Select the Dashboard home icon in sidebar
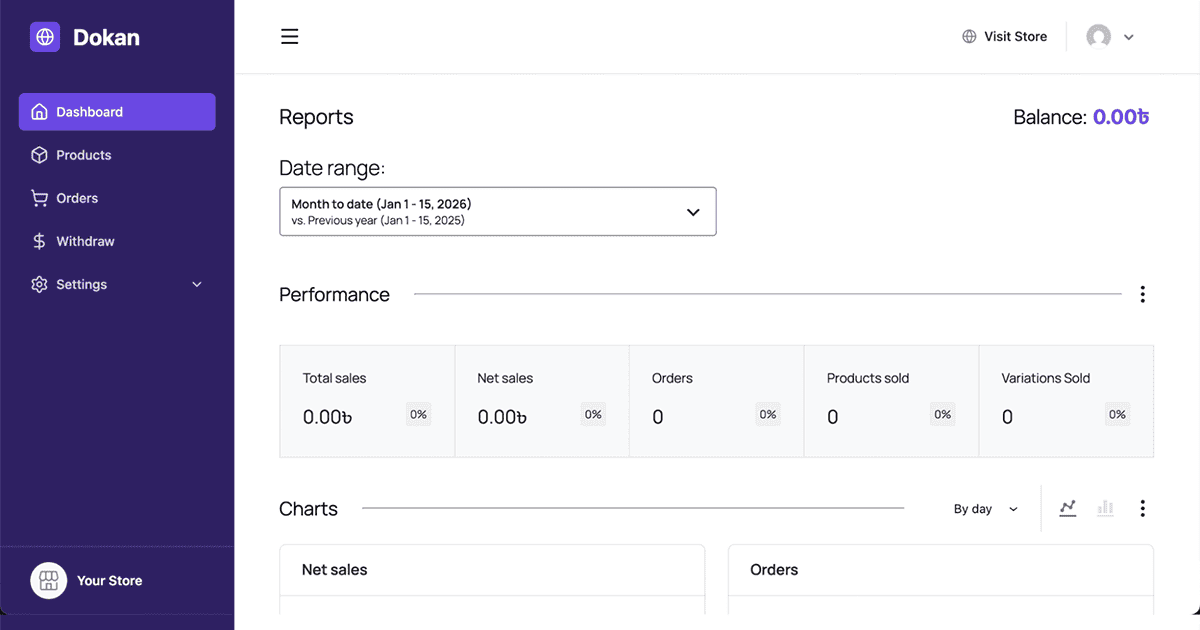Screen dimensions: 1200x630 40,111
